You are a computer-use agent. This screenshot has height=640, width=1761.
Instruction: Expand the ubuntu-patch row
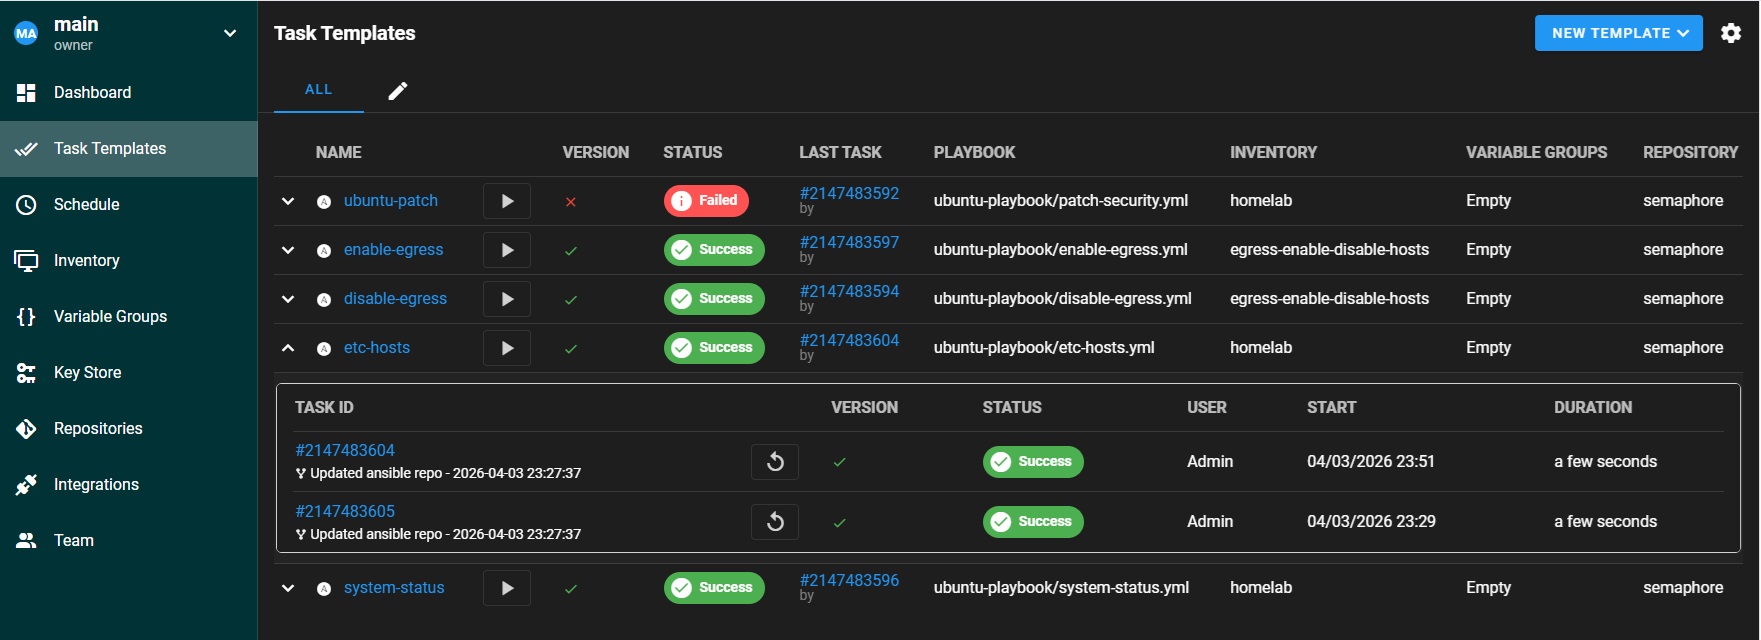click(288, 201)
